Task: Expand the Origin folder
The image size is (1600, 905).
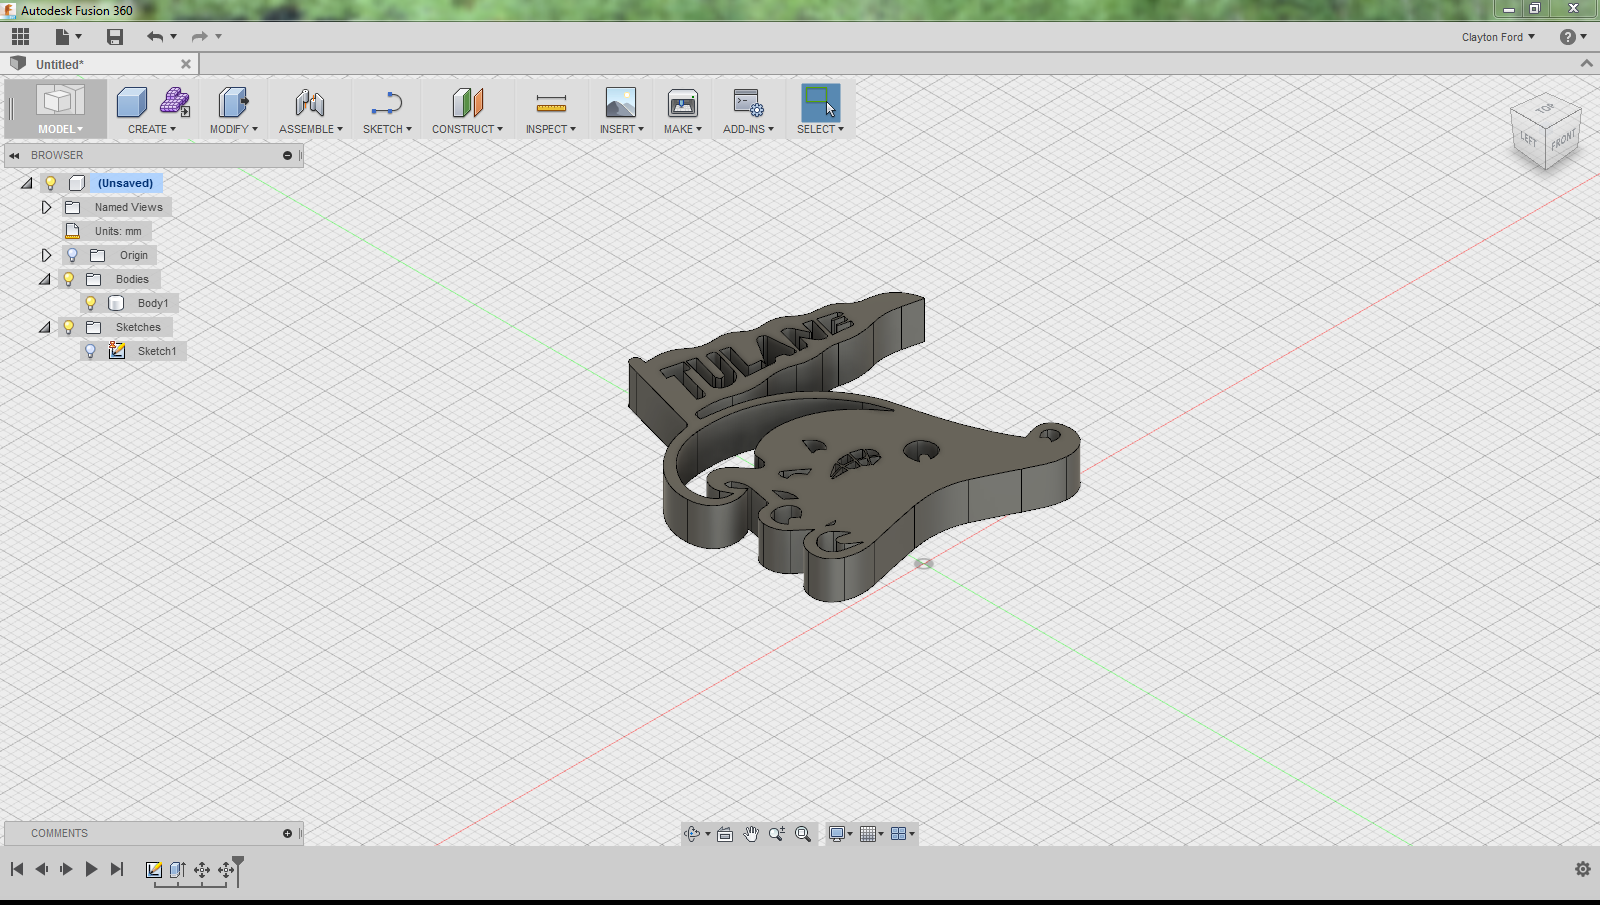Action: pyautogui.click(x=46, y=255)
